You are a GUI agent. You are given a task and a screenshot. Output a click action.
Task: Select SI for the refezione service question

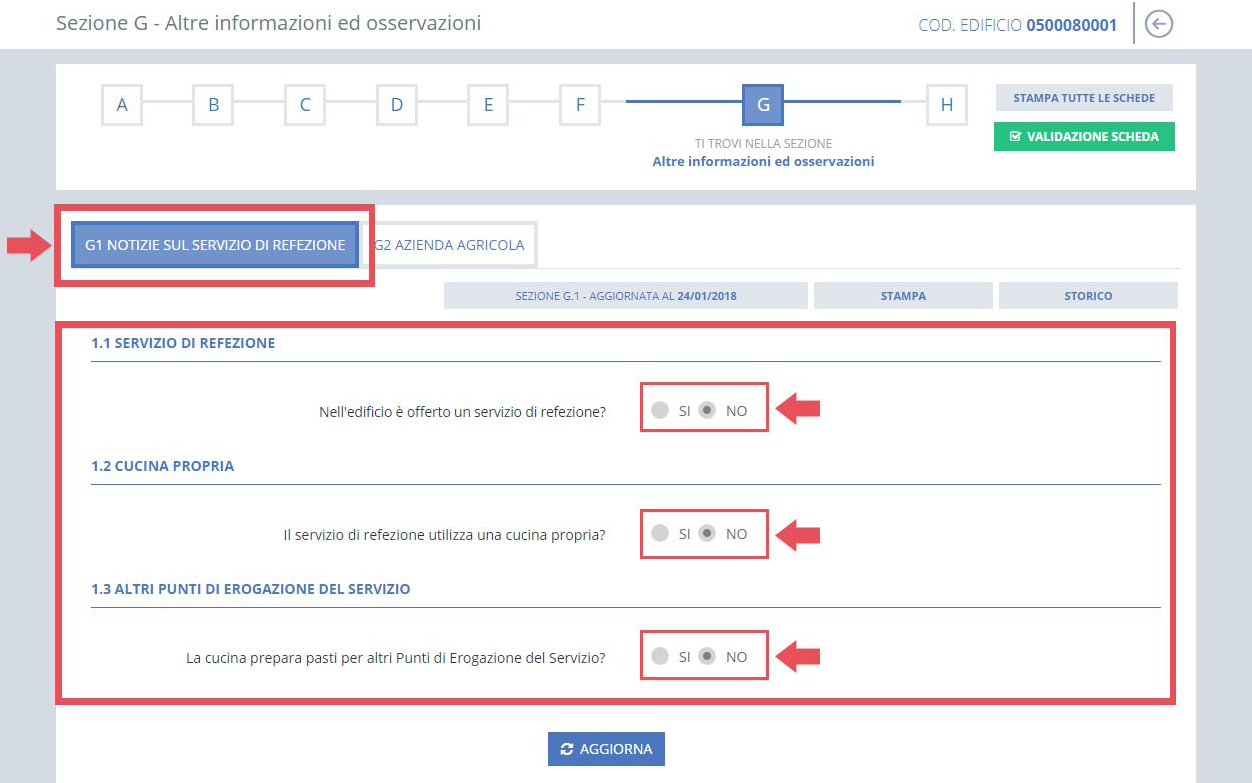661,407
